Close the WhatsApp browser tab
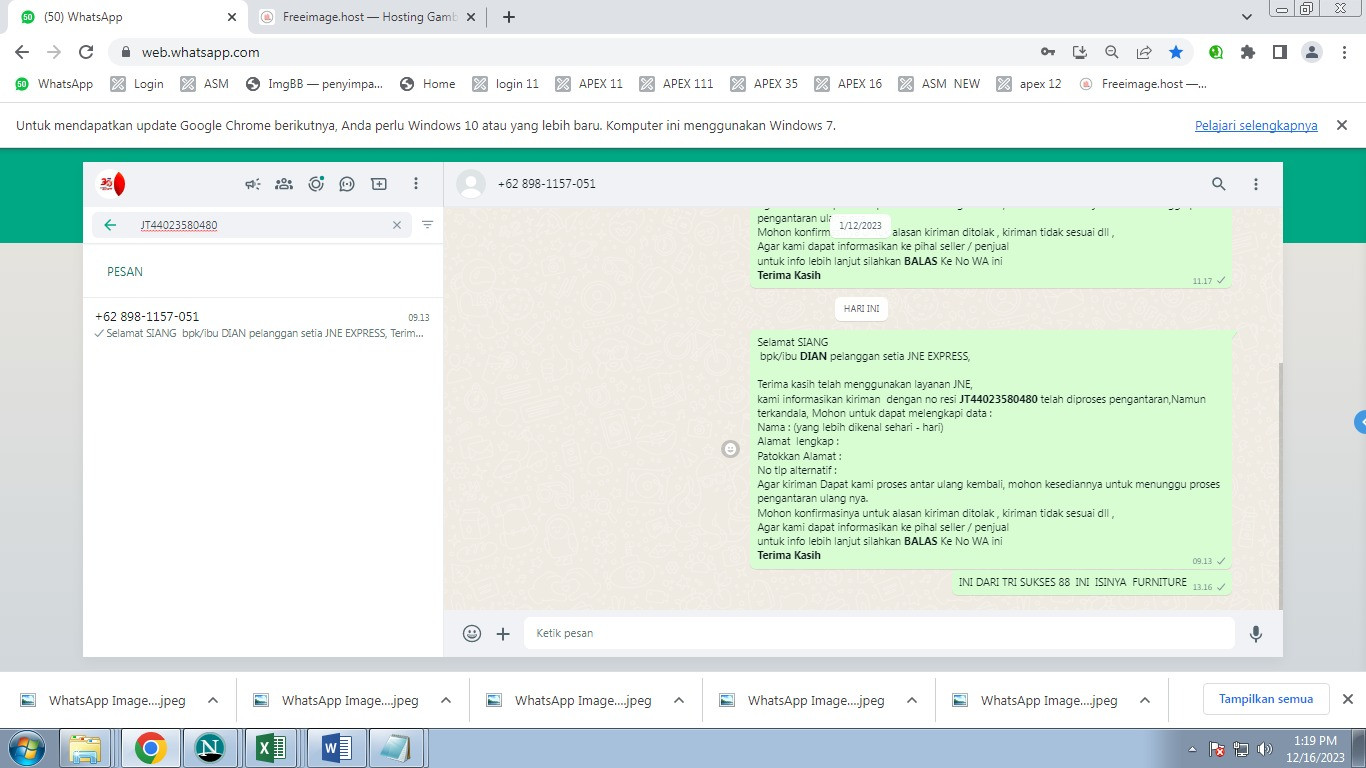Screen dimensions: 1366x768 coord(232,17)
